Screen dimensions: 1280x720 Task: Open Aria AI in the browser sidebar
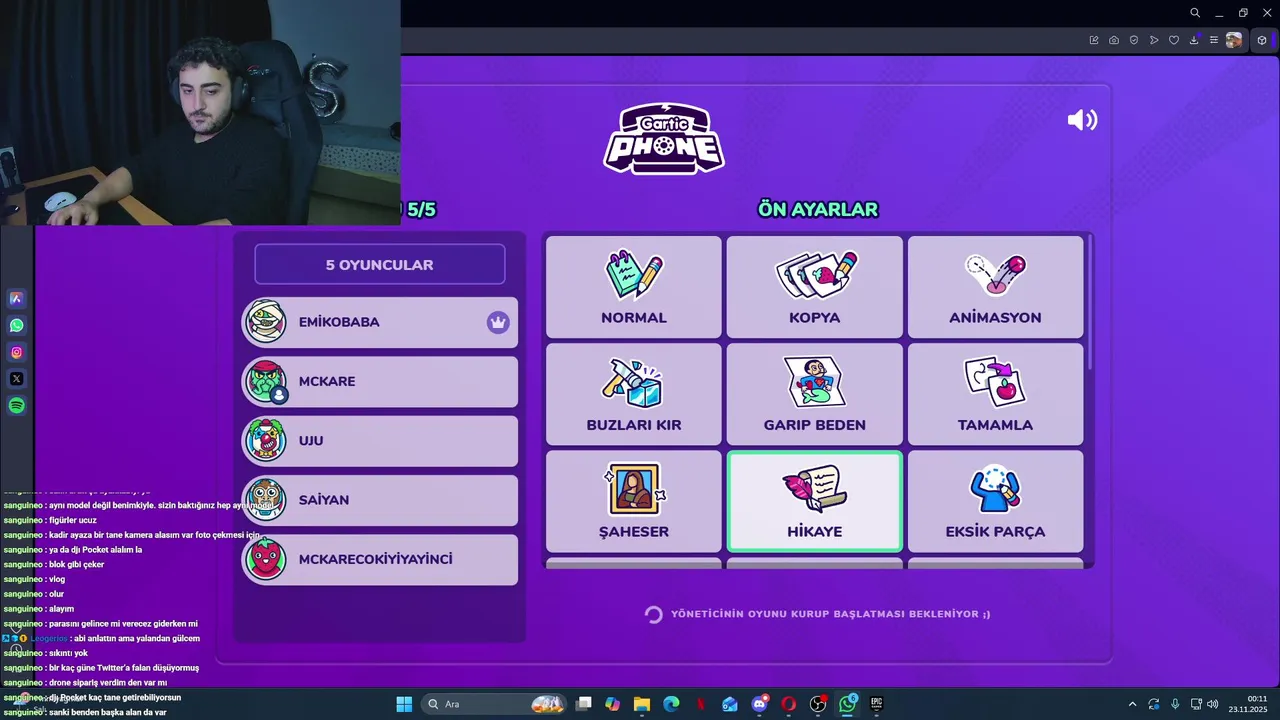(x=16, y=298)
